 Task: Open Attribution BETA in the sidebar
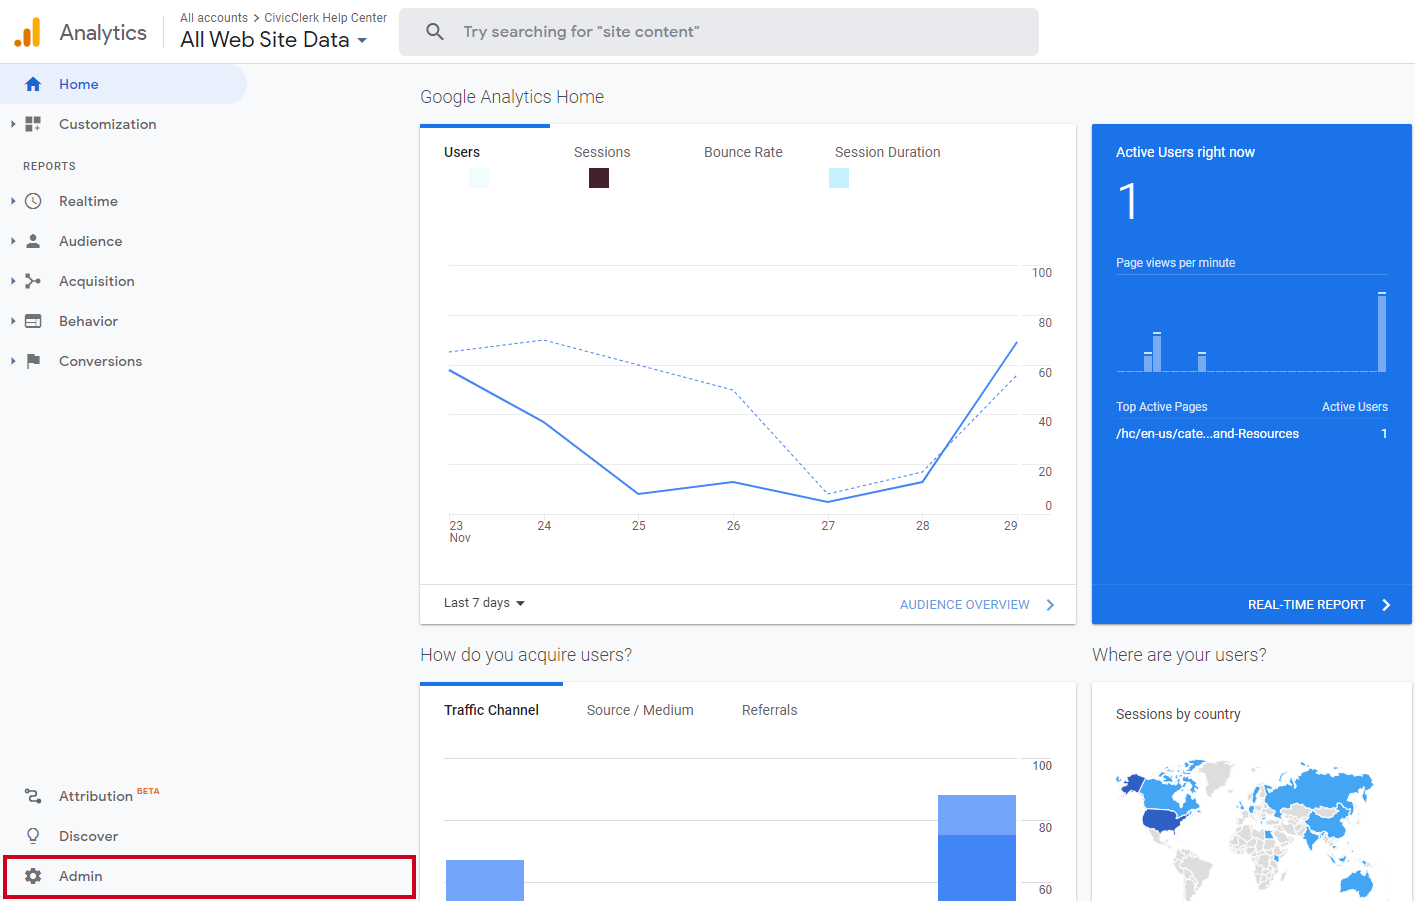(x=109, y=796)
